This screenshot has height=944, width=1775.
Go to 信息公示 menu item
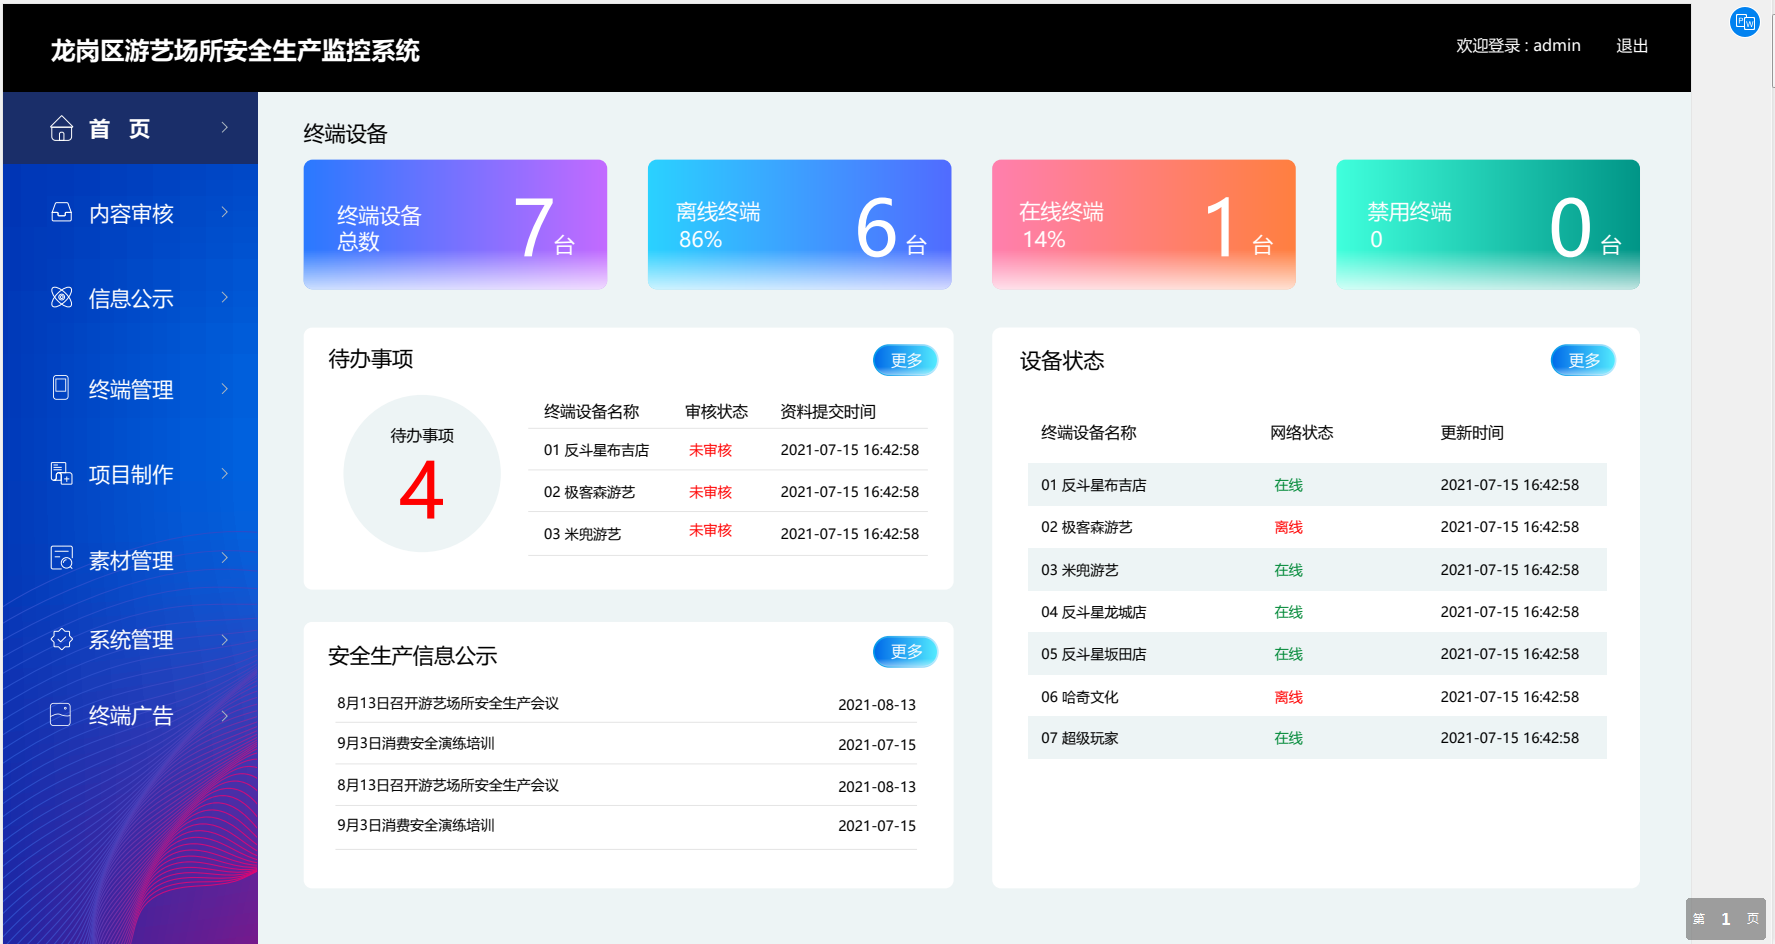pos(130,298)
